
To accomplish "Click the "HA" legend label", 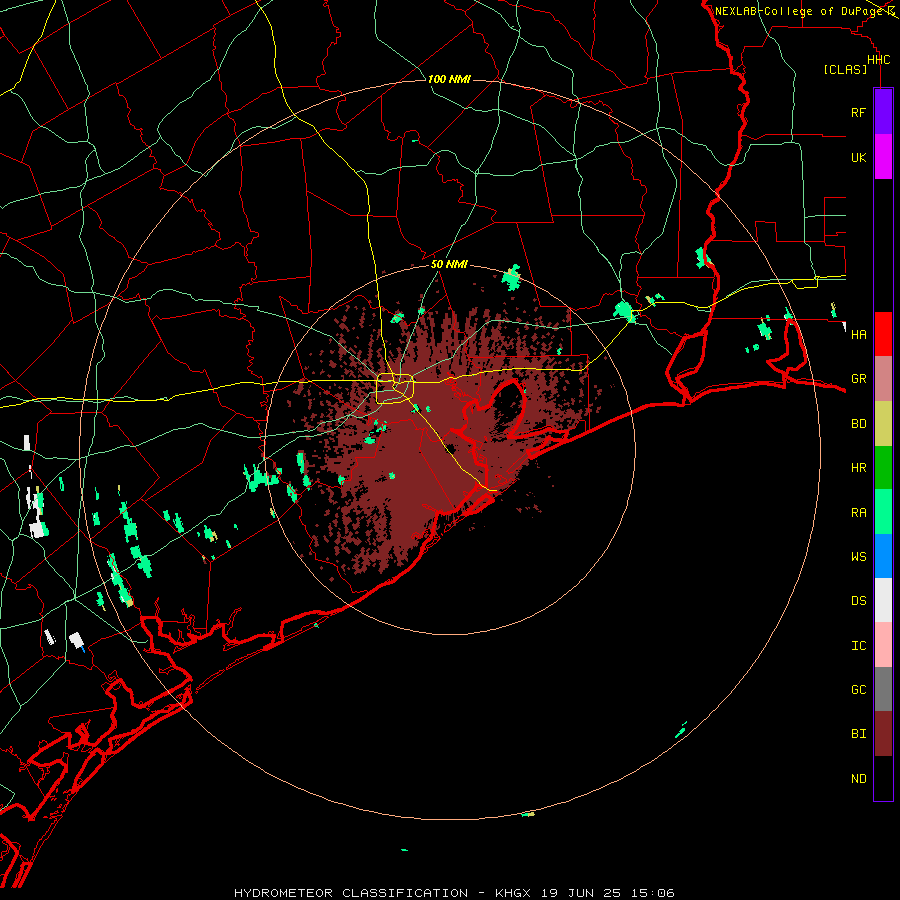I will [858, 334].
